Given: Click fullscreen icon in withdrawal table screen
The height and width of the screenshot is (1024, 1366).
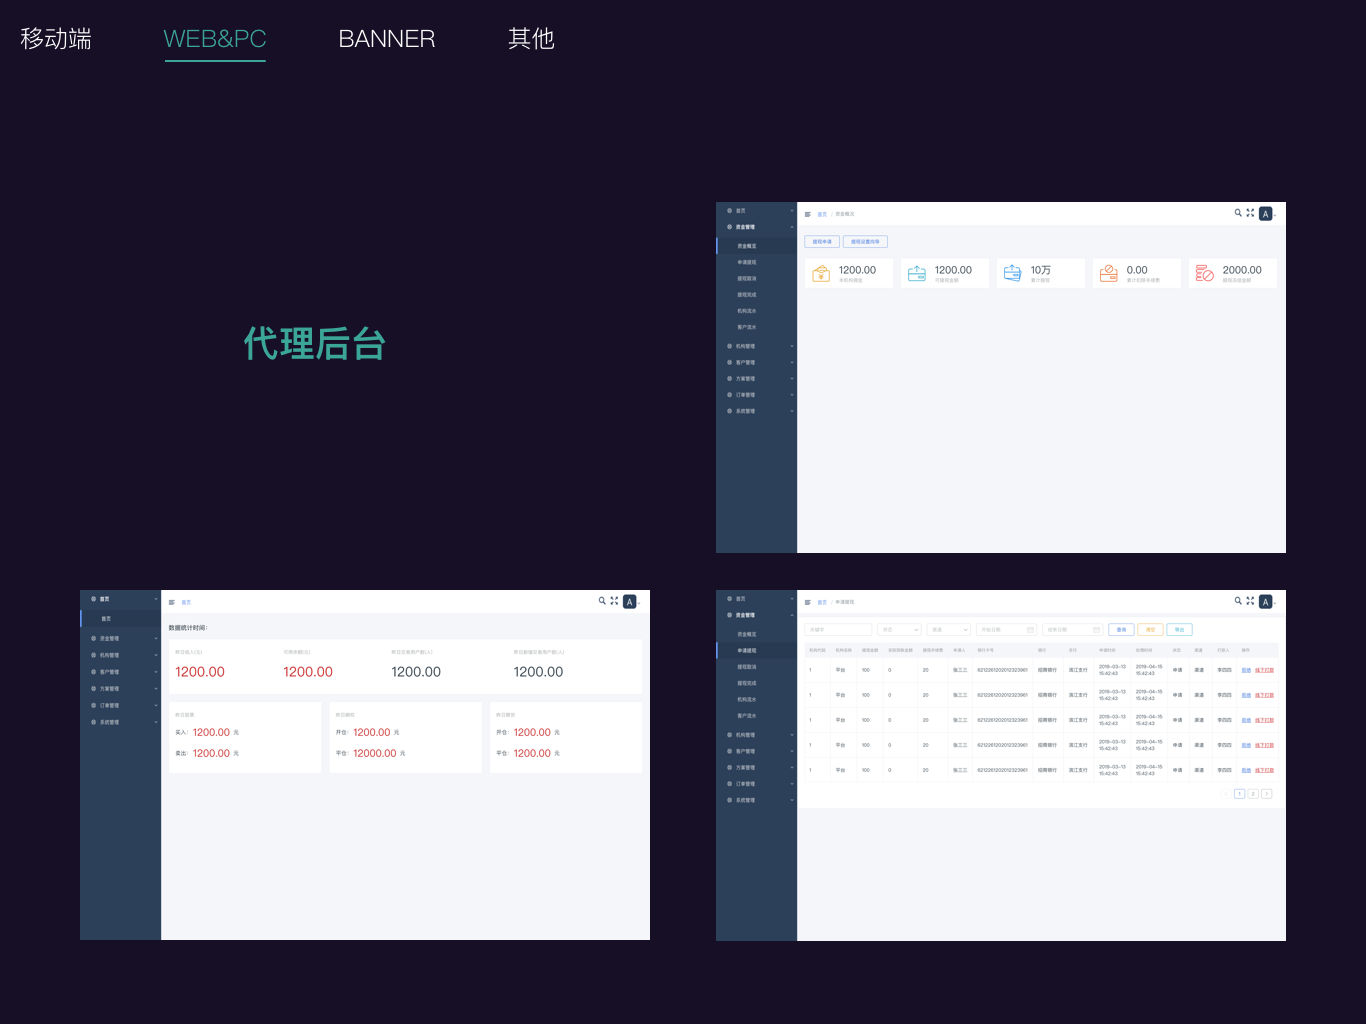Looking at the screenshot, I should (x=1250, y=601).
